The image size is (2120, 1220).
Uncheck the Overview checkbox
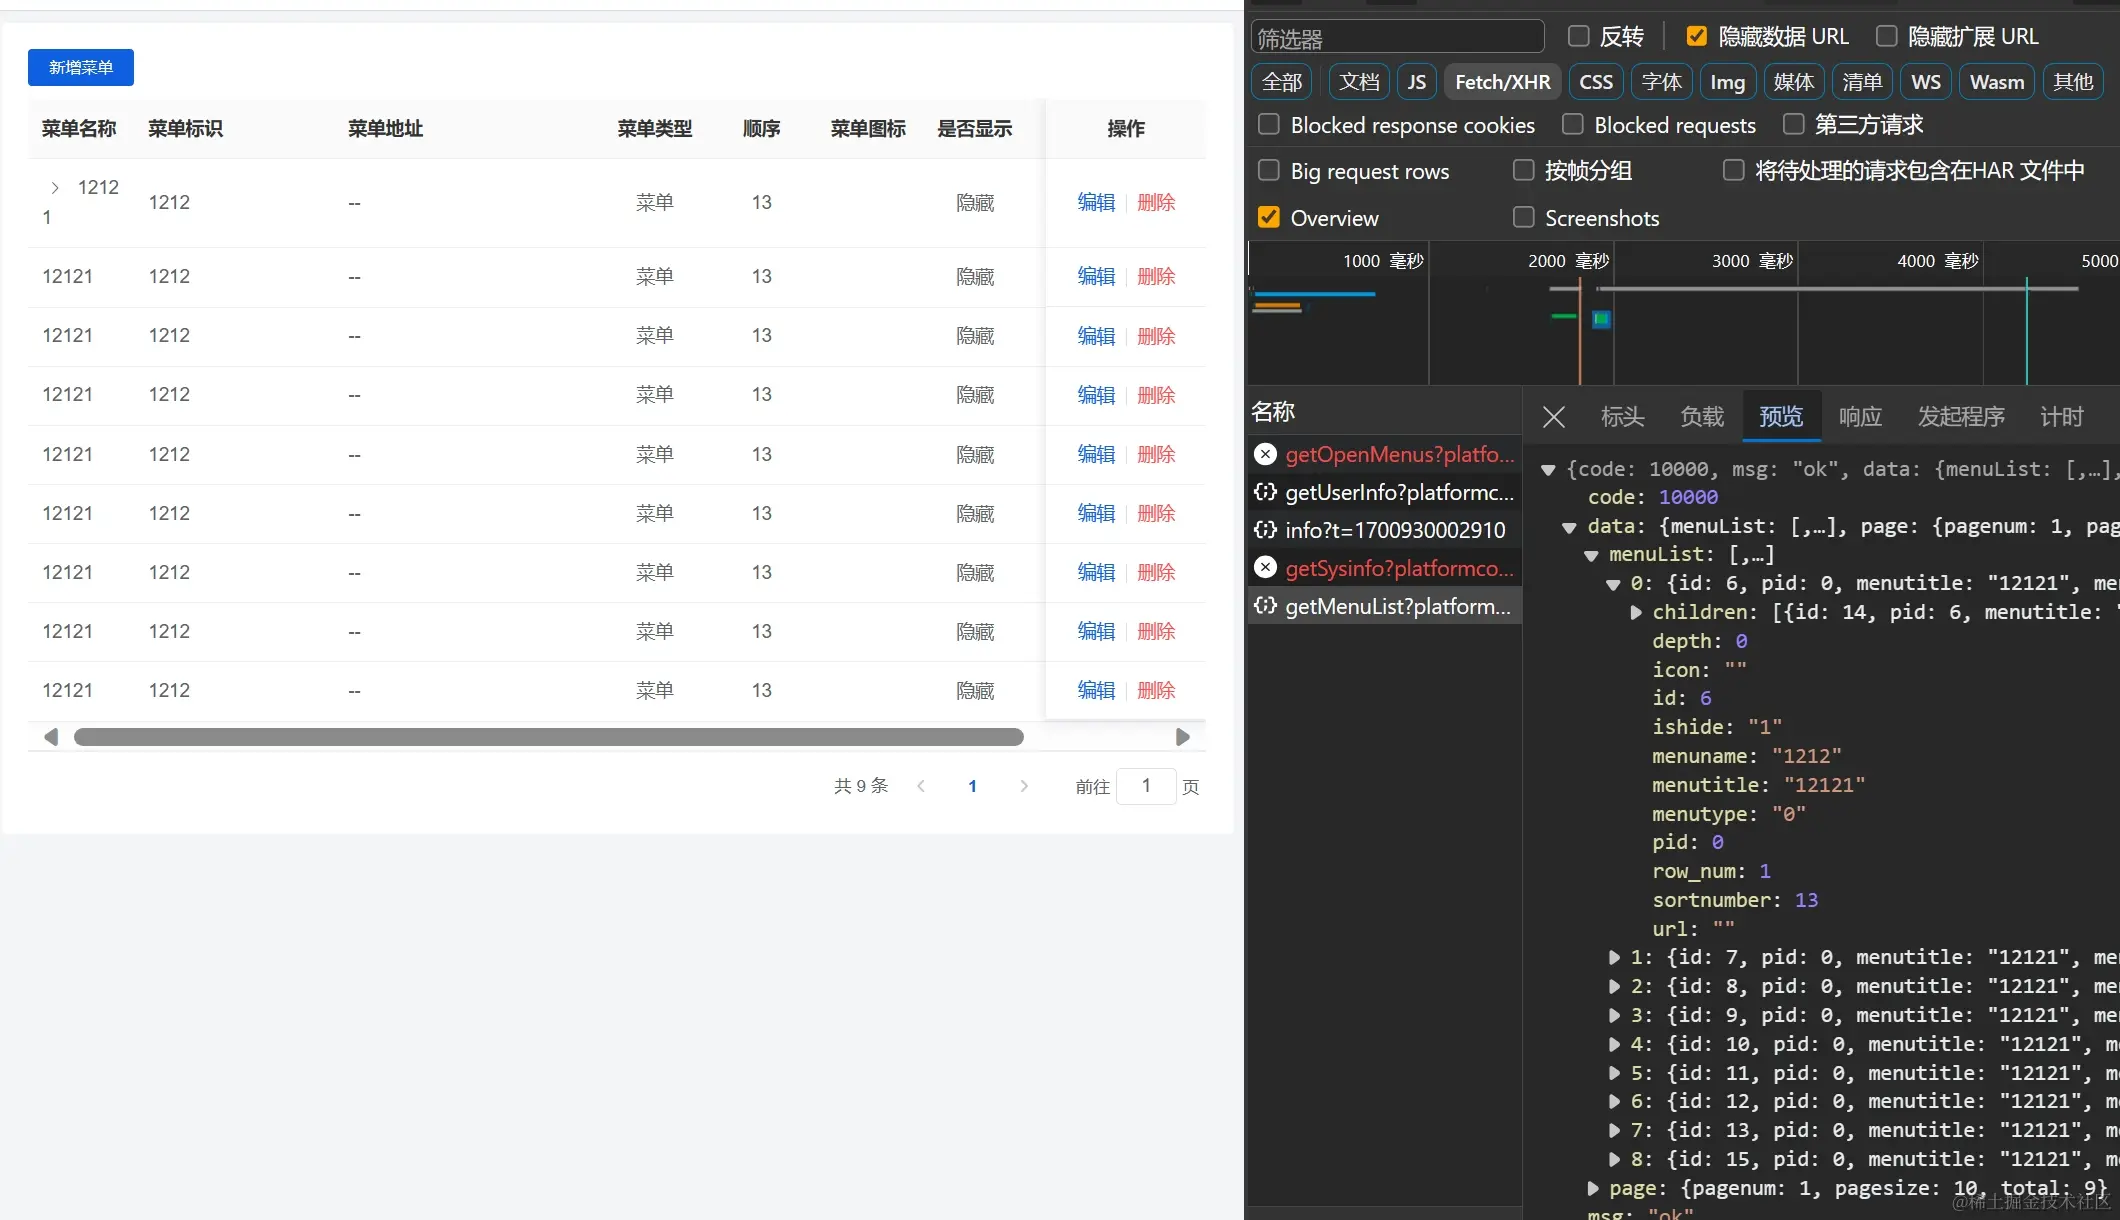tap(1269, 218)
